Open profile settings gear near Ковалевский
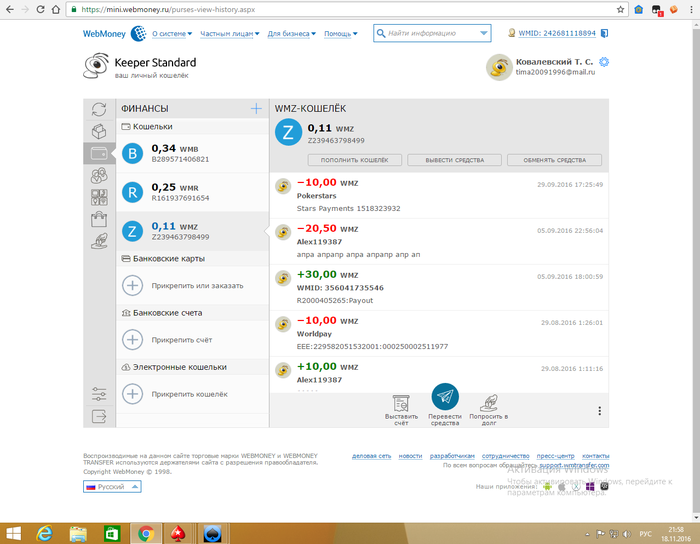Image resolution: width=700 pixels, height=544 pixels. click(604, 62)
